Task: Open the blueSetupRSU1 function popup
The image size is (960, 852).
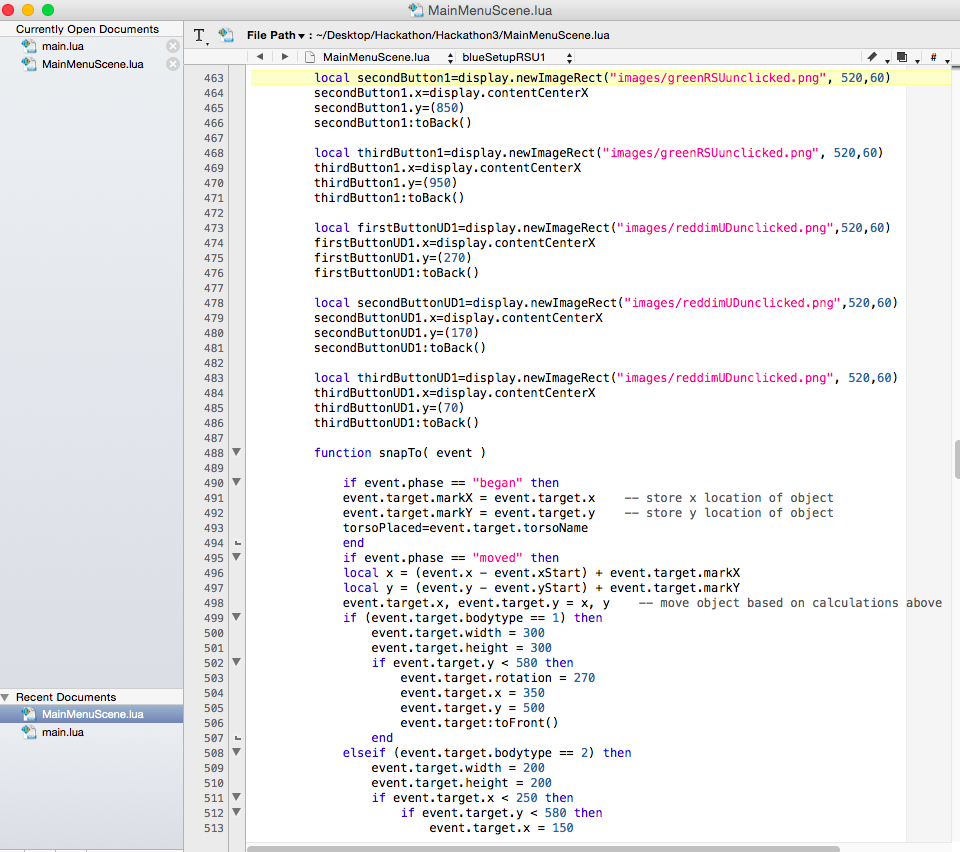Action: [515, 58]
